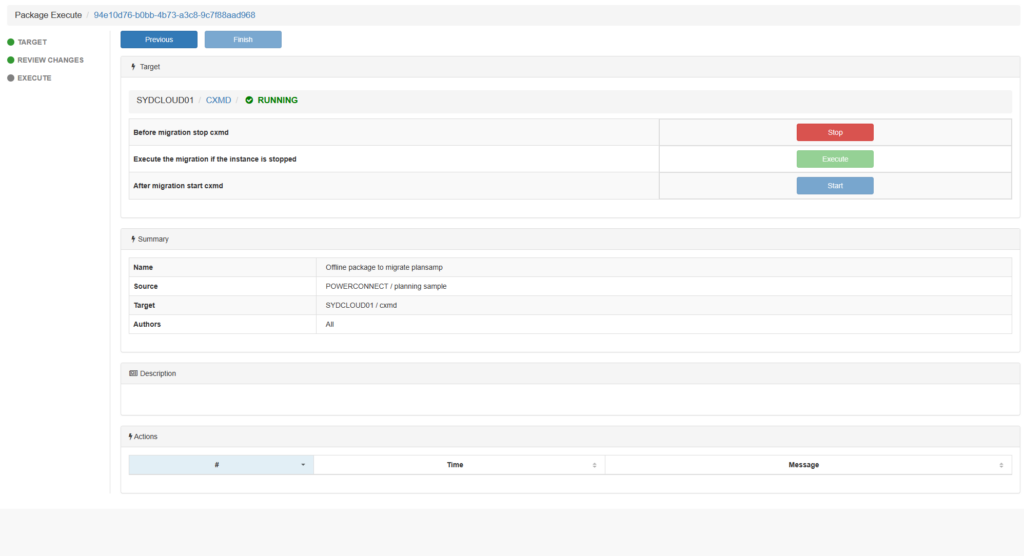The height and width of the screenshot is (556, 1024).
Task: Click the empty Description content area
Action: (x=570, y=399)
